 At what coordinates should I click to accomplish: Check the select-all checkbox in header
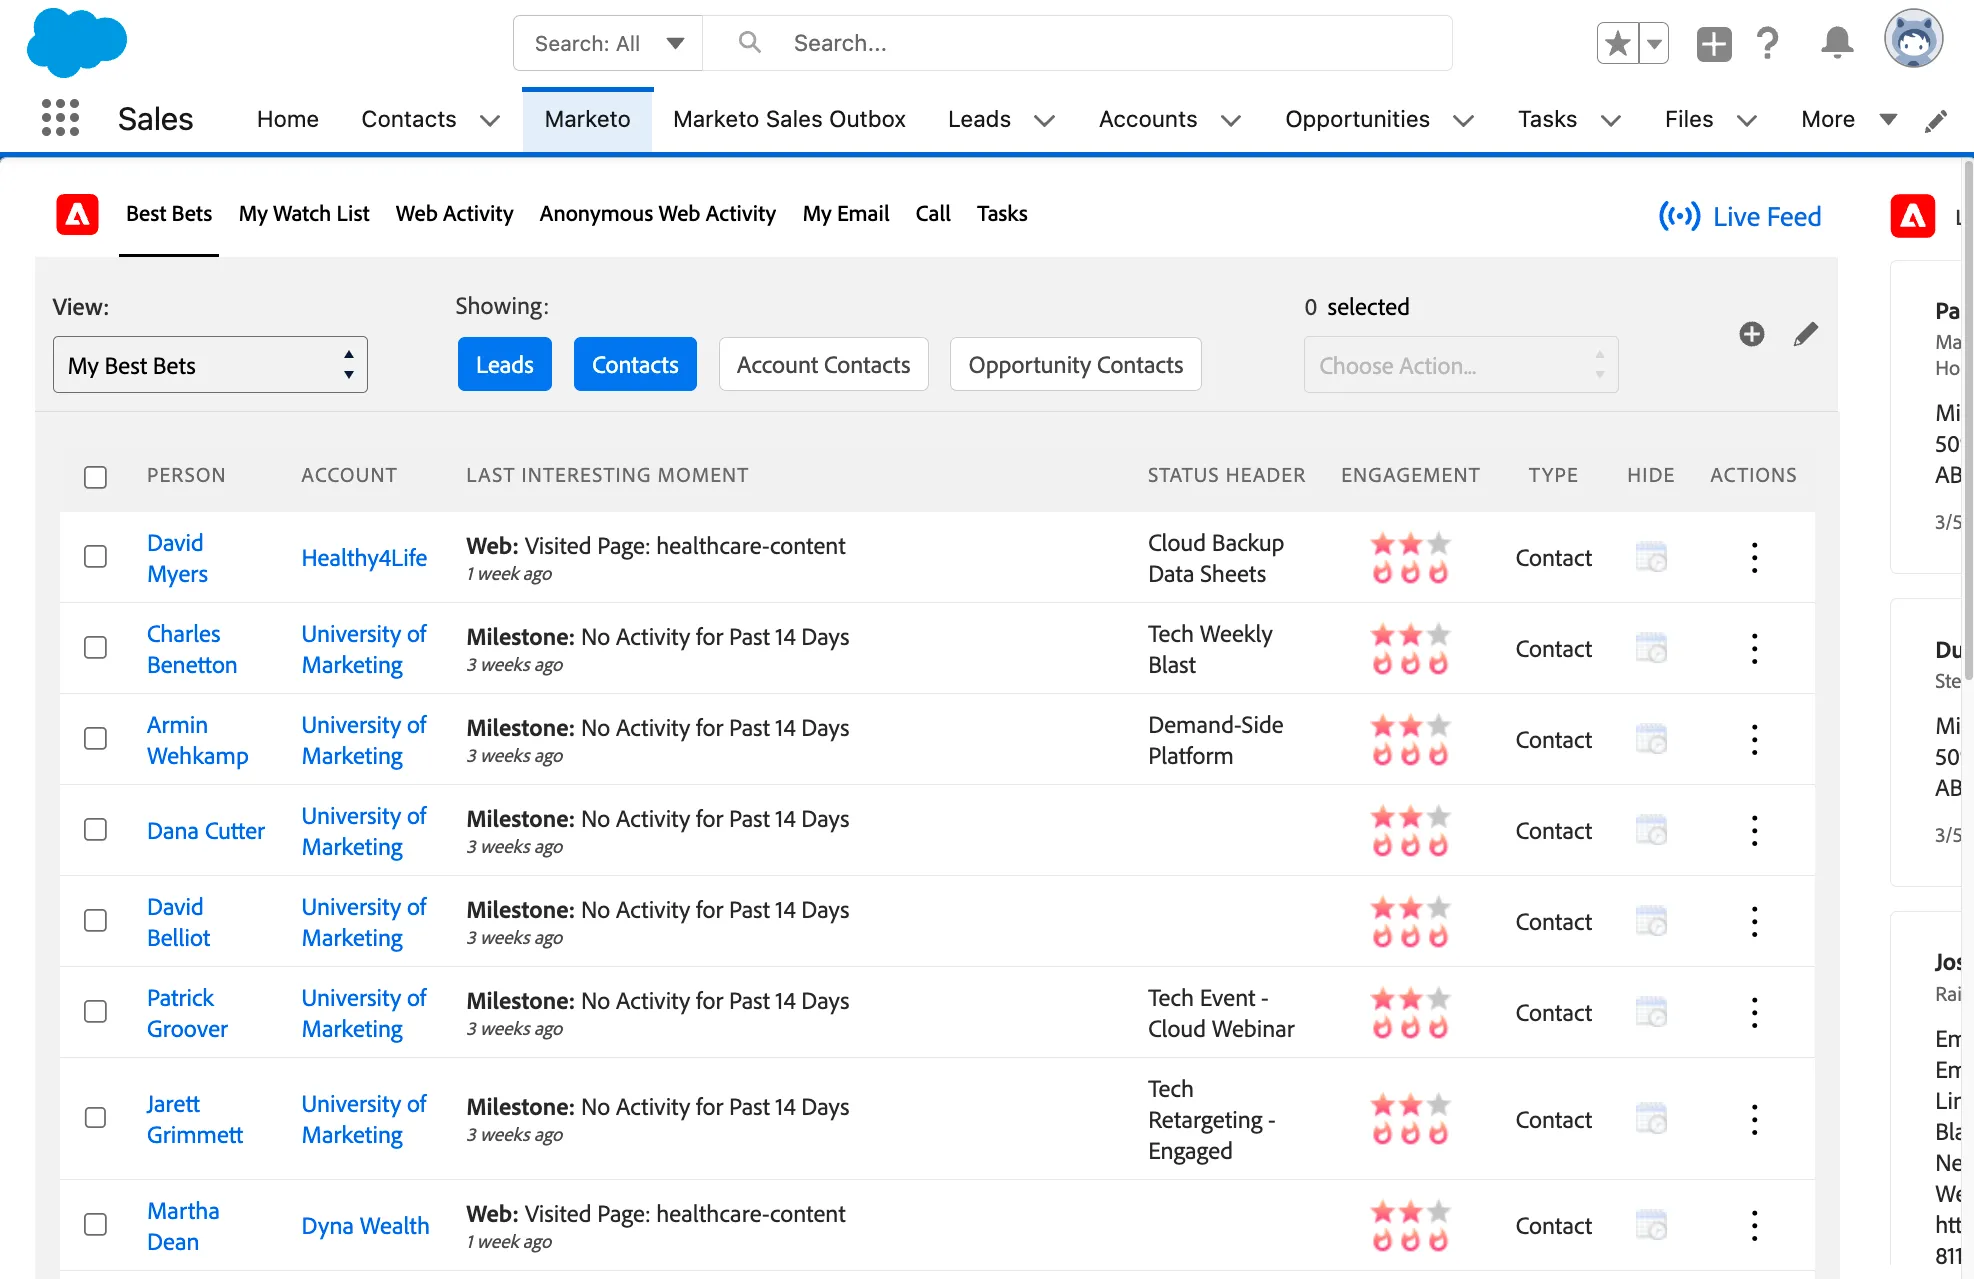coord(96,477)
